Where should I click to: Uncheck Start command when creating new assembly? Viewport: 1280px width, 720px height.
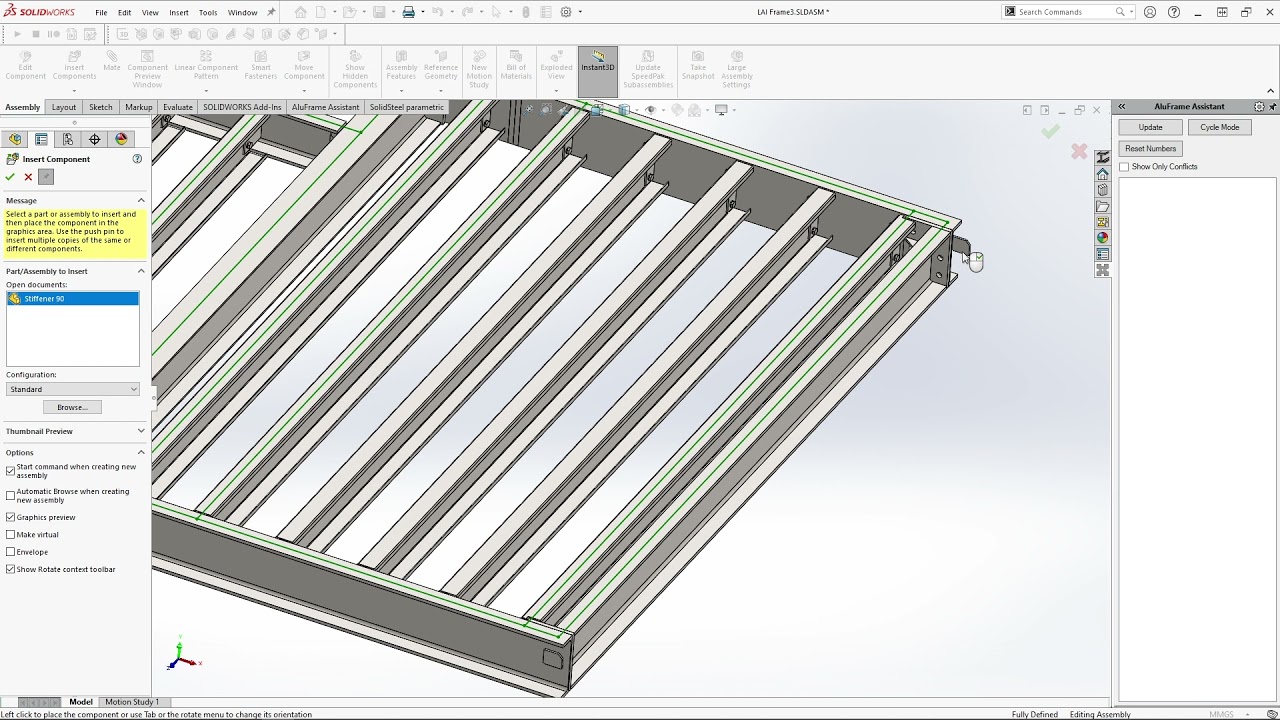(x=11, y=471)
